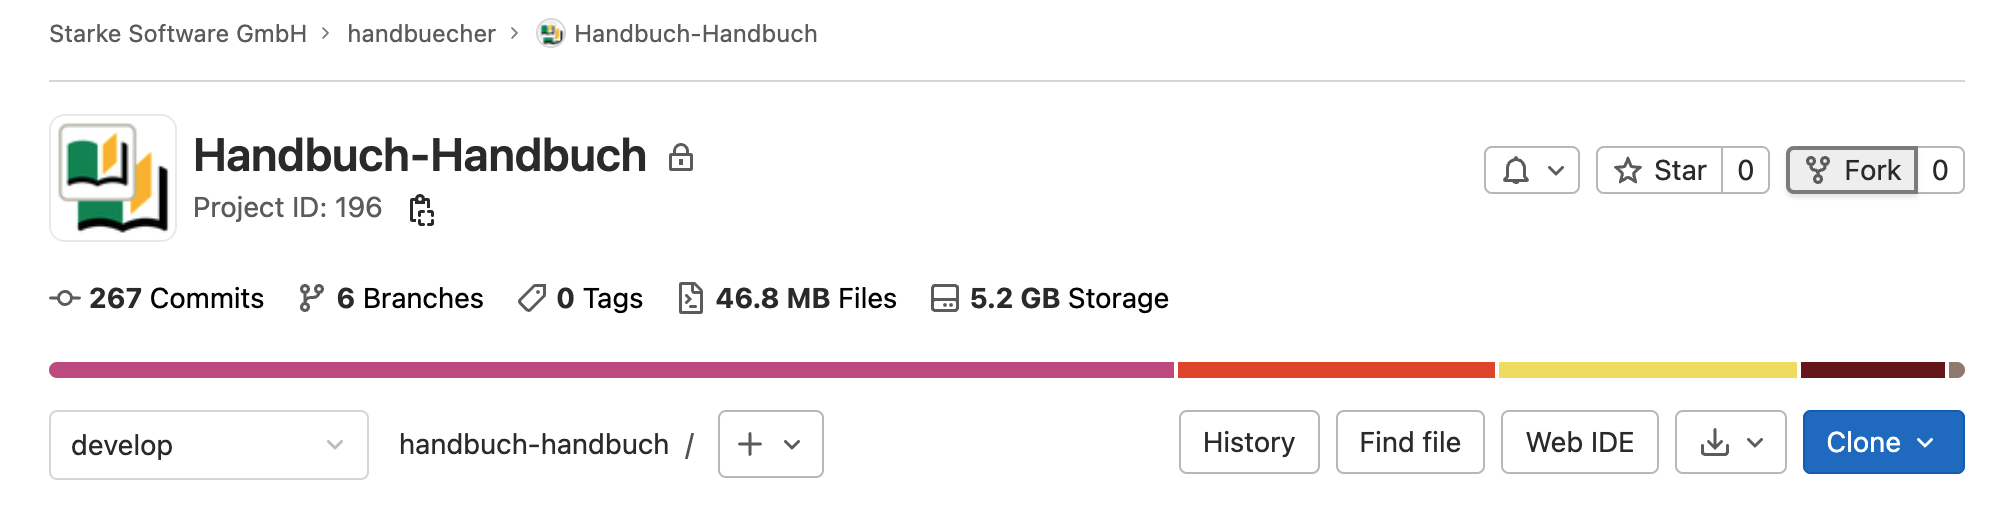
Task: Open the plus add-file dropdown
Action: pos(770,444)
